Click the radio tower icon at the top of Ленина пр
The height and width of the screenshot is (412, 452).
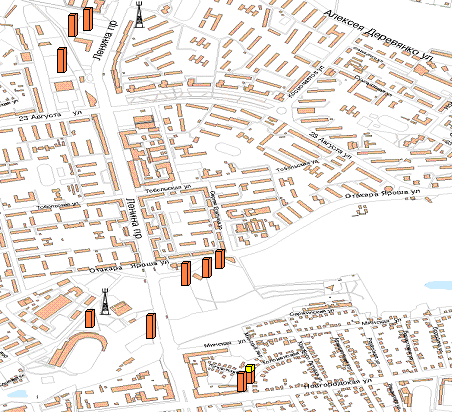[x=139, y=15]
